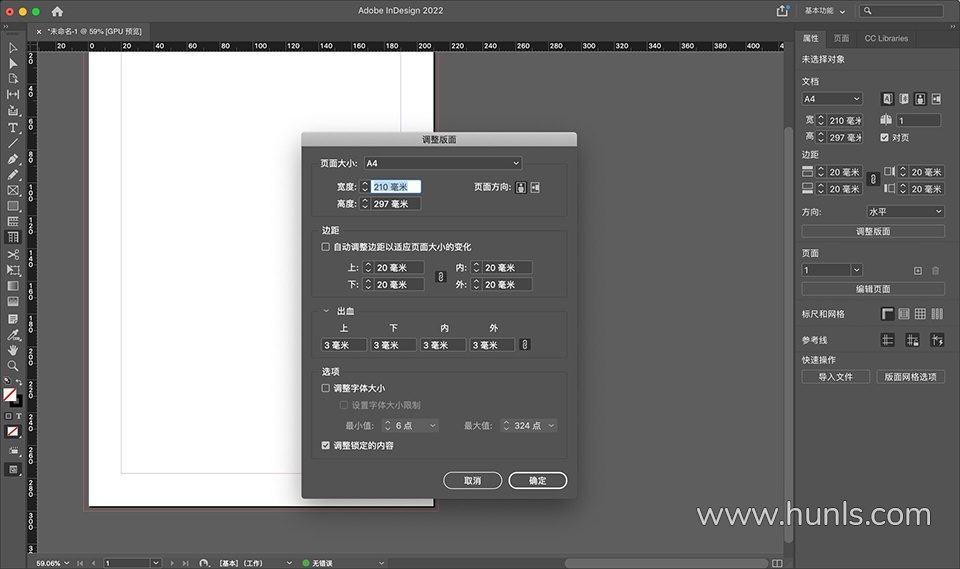Select the Zoom magnifier tool
960x569 pixels.
[x=13, y=366]
